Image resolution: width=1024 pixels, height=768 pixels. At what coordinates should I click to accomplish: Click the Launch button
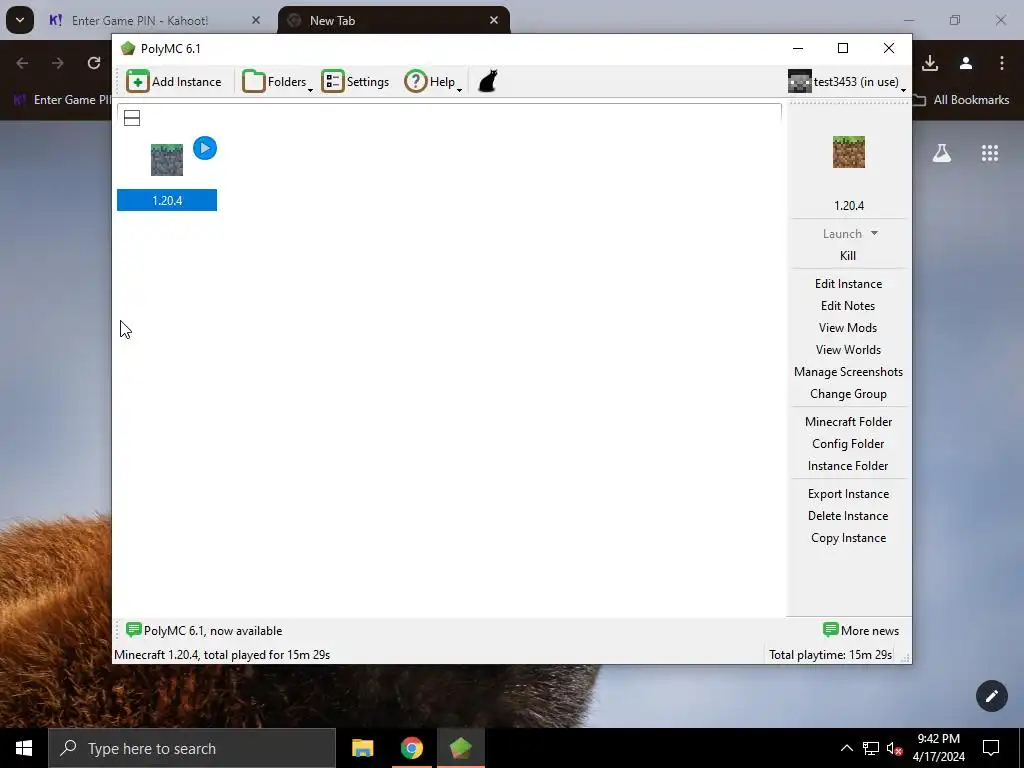tap(842, 234)
